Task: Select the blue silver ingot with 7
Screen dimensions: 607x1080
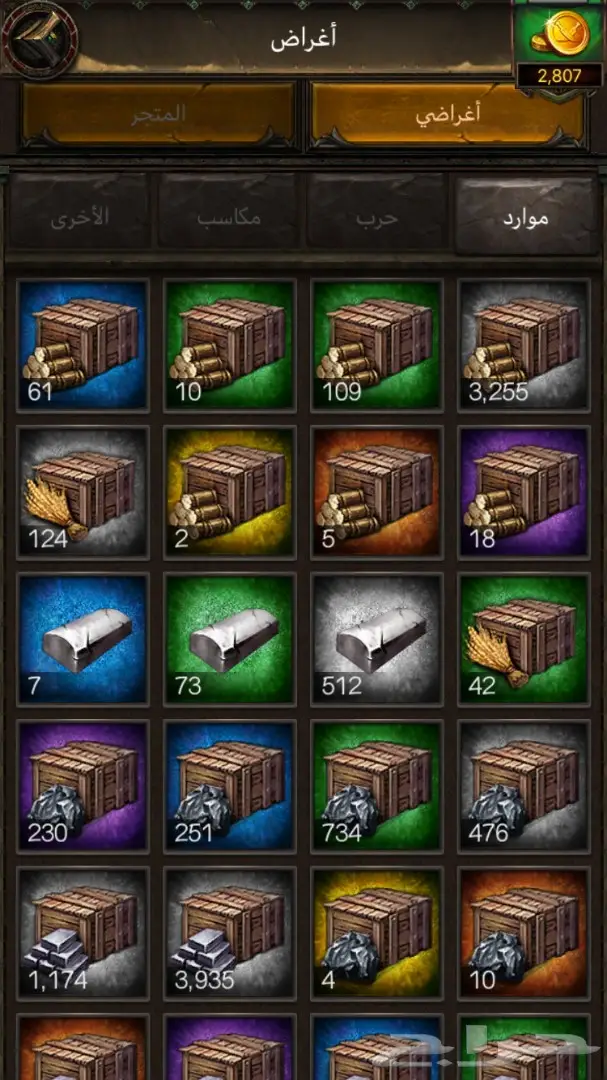Action: pos(83,639)
